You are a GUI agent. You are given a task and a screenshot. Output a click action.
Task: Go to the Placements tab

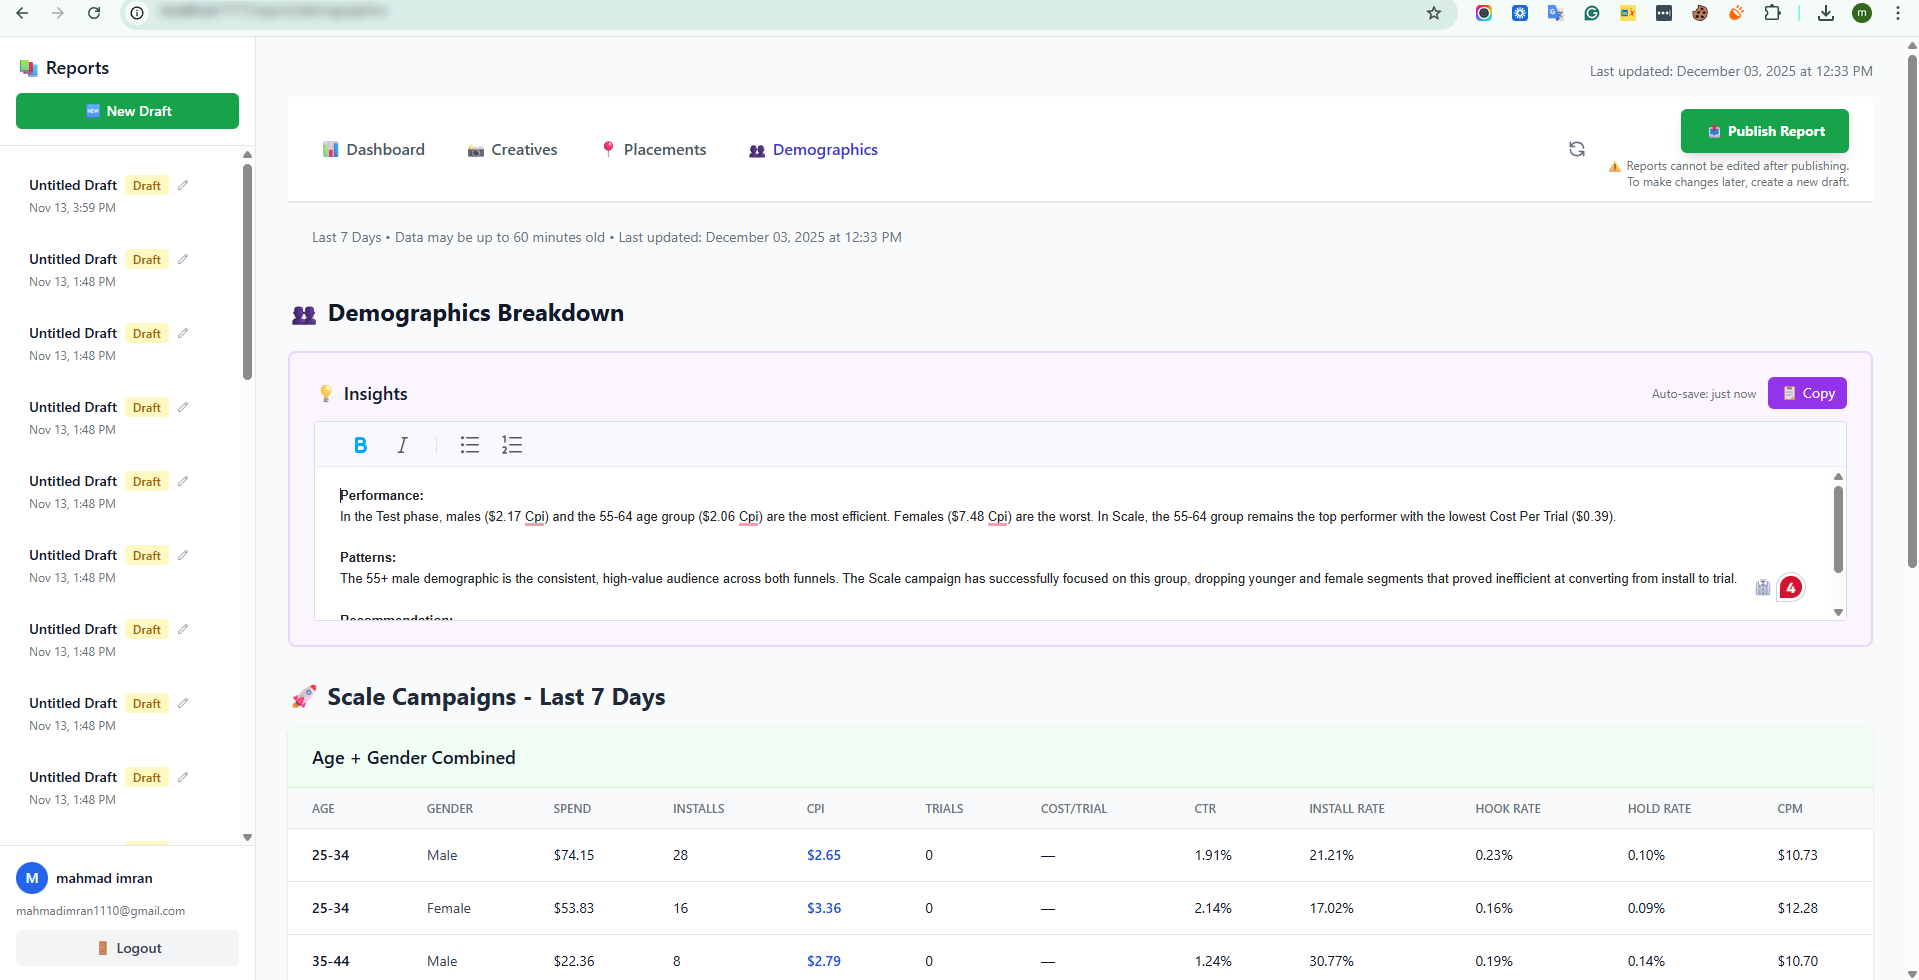(x=653, y=150)
